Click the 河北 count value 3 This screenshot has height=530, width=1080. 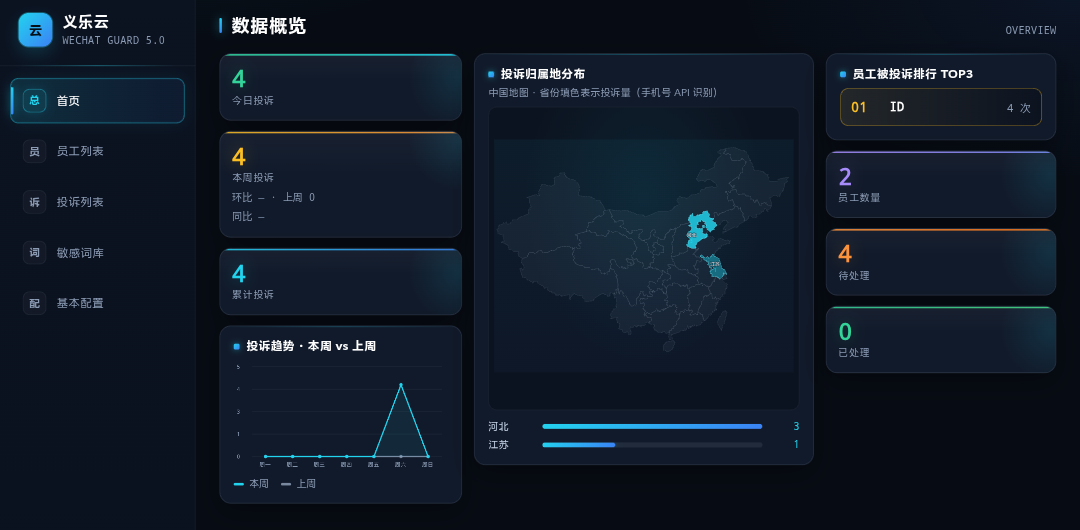pyautogui.click(x=796, y=427)
